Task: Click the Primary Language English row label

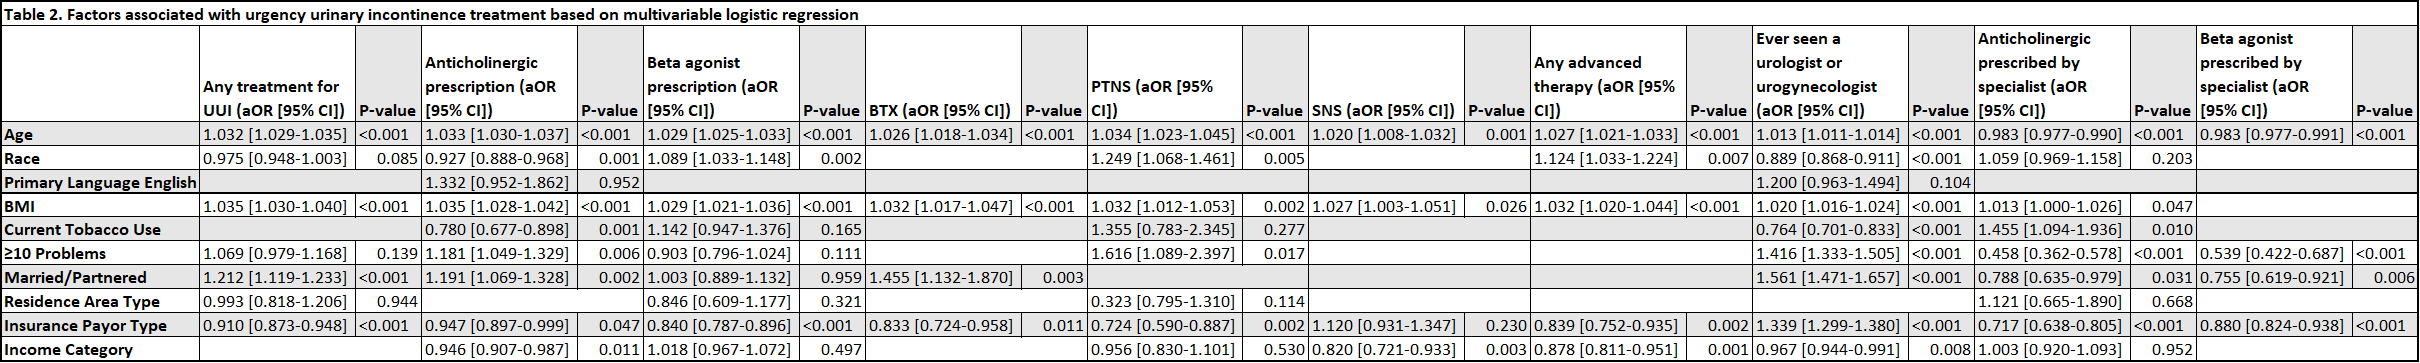Action: (101, 183)
